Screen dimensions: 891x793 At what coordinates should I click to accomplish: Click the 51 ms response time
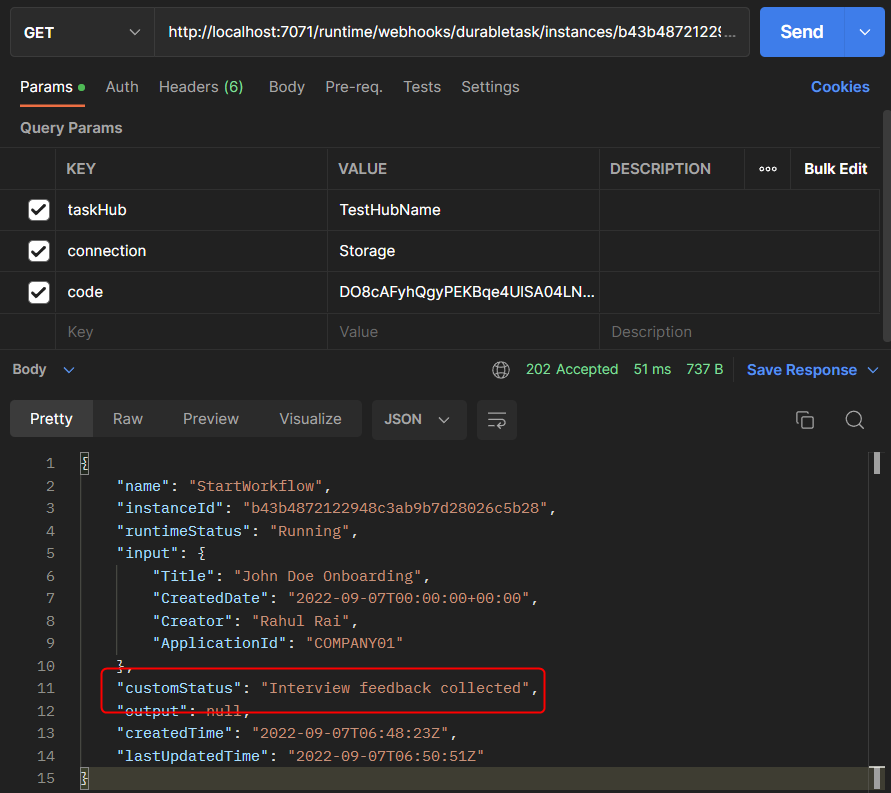pyautogui.click(x=652, y=369)
